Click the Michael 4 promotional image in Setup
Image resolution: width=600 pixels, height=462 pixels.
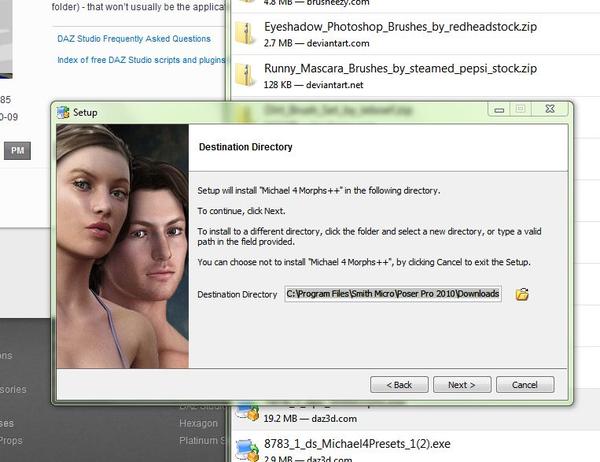[x=122, y=246]
